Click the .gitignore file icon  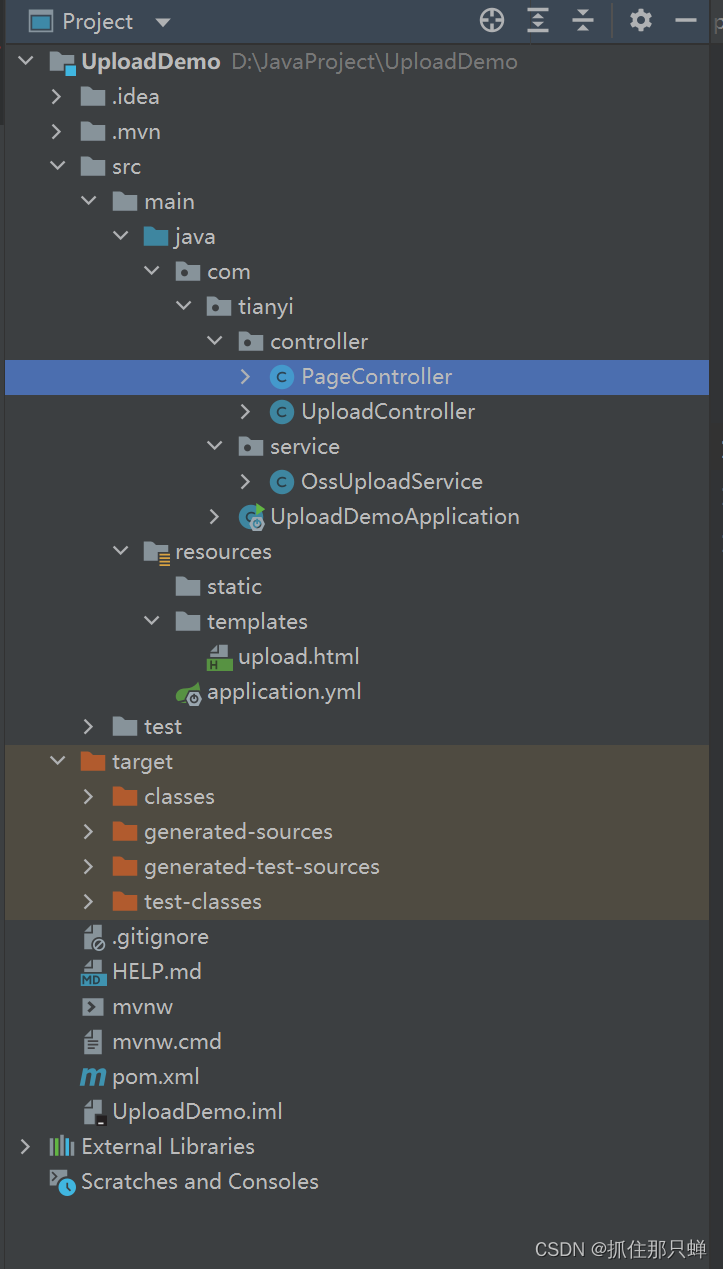94,937
